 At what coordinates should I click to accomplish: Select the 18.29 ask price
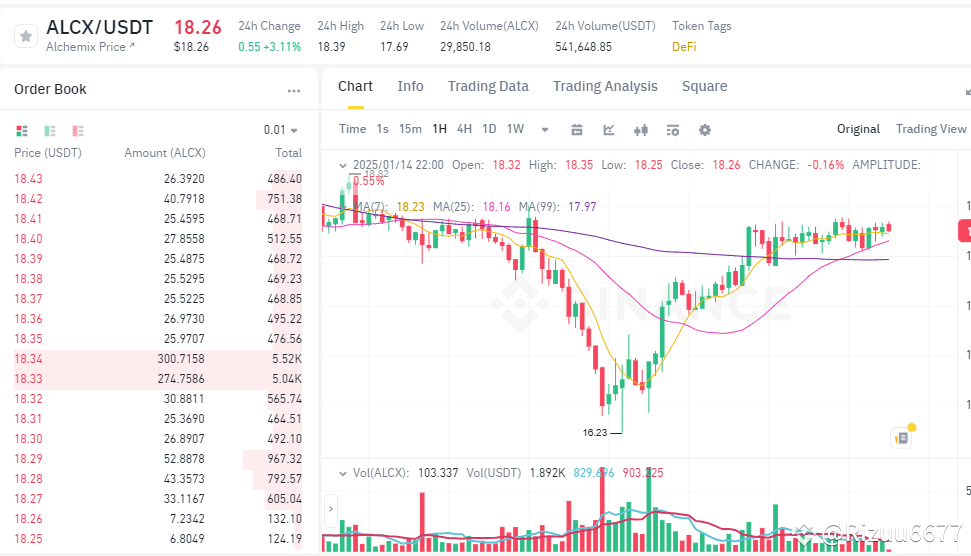28,459
